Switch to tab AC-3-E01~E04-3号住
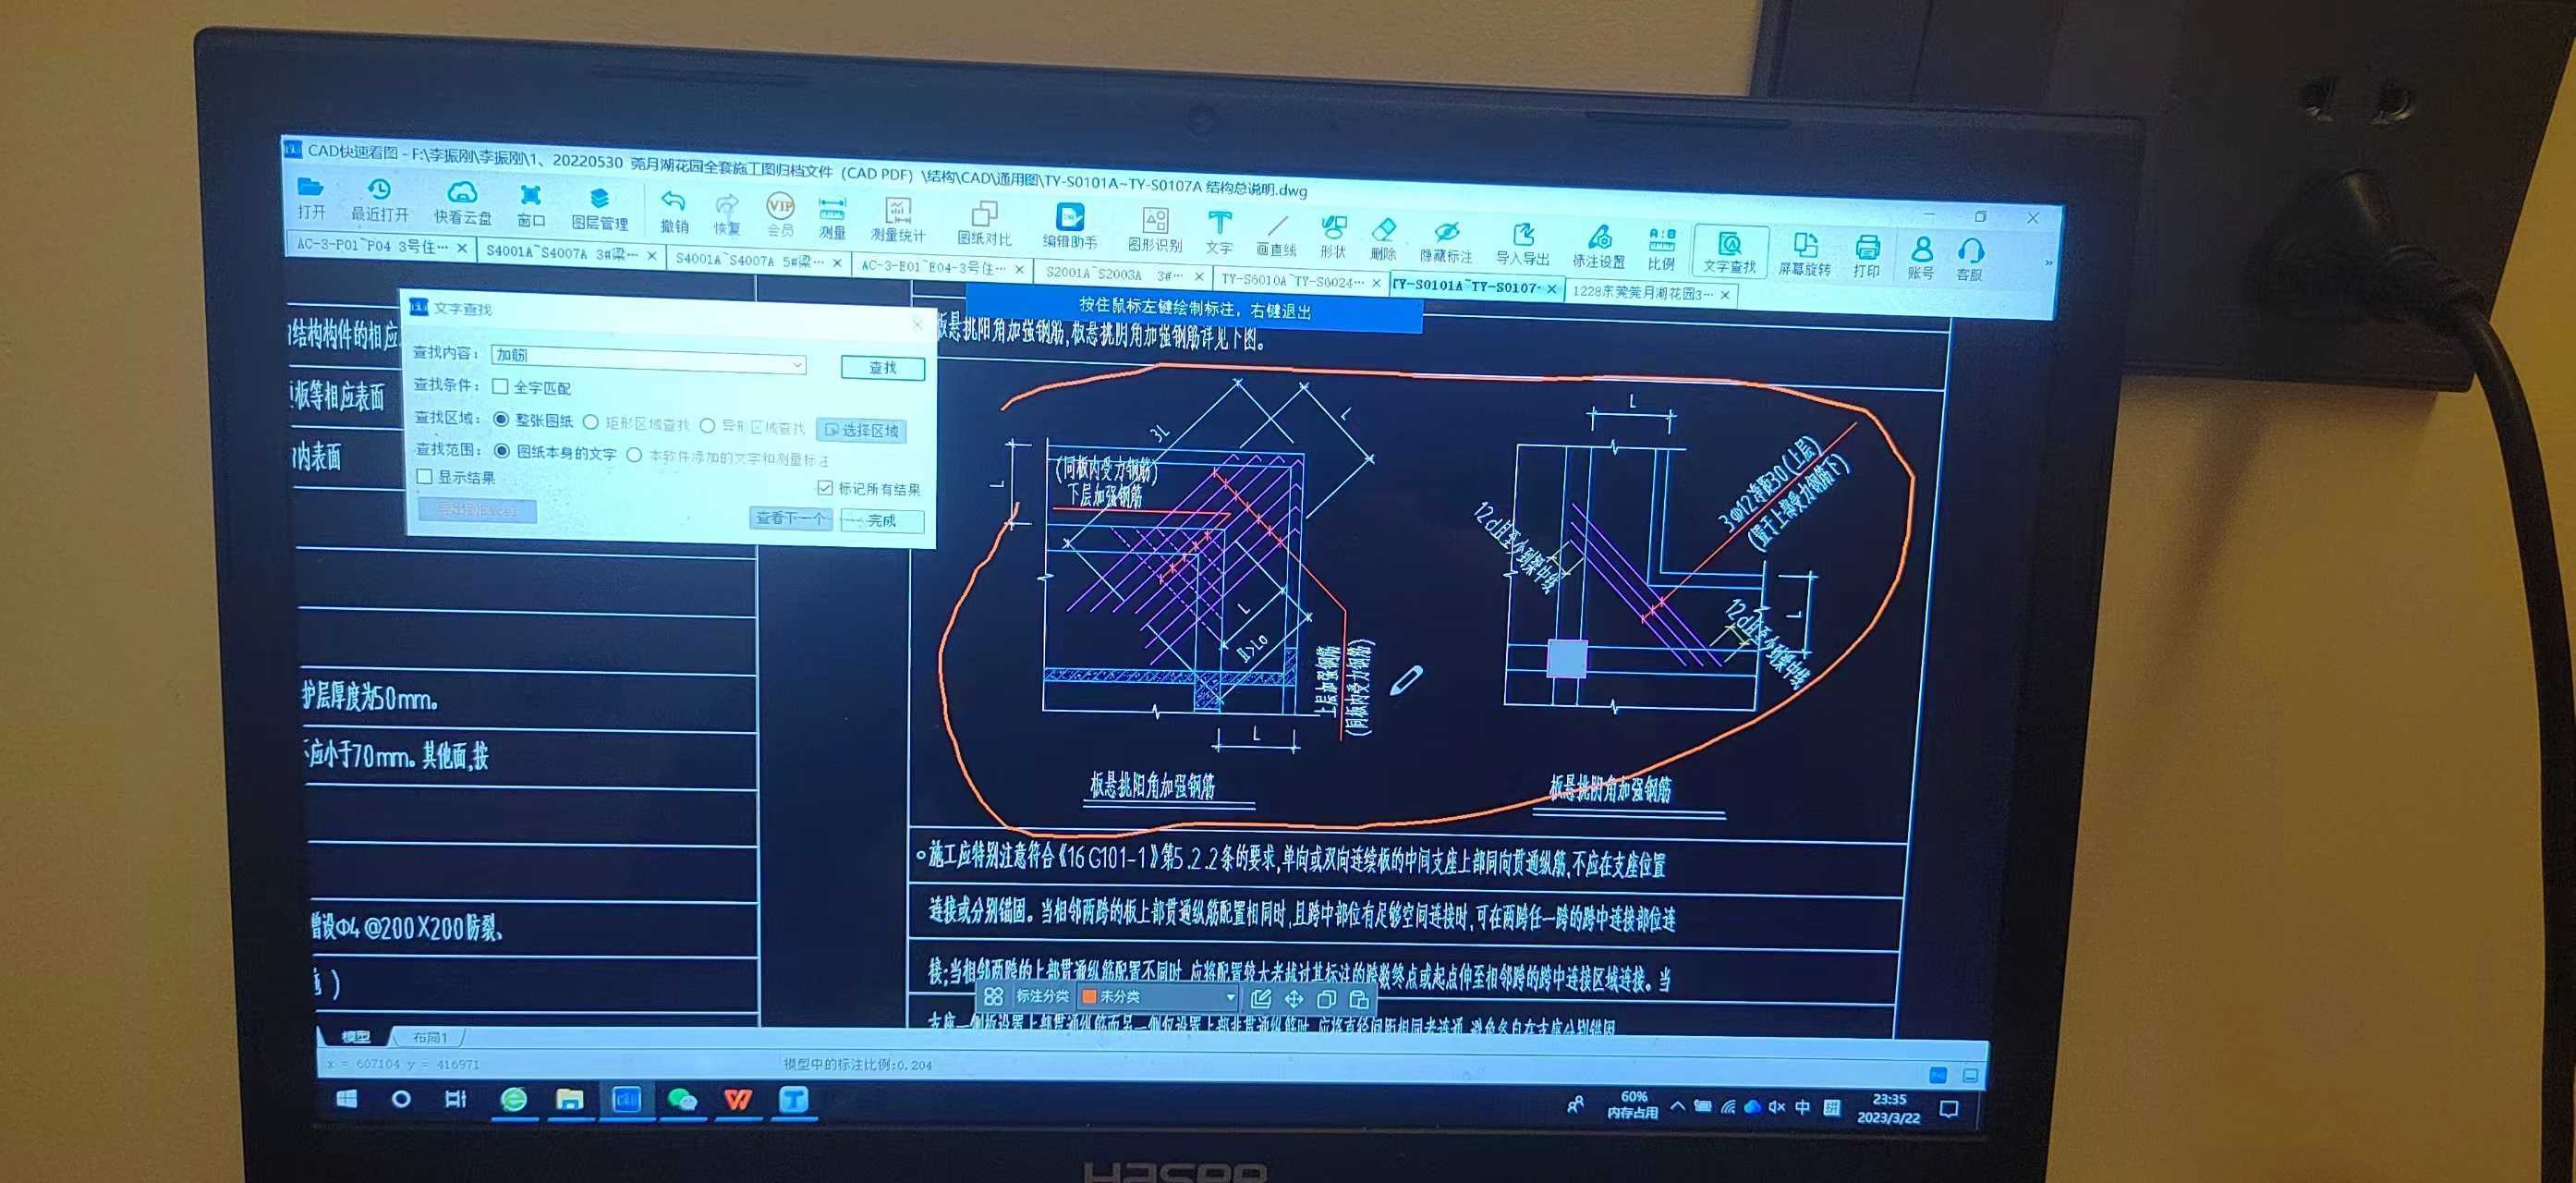Image resolution: width=2576 pixels, height=1183 pixels. pyautogui.click(x=933, y=267)
